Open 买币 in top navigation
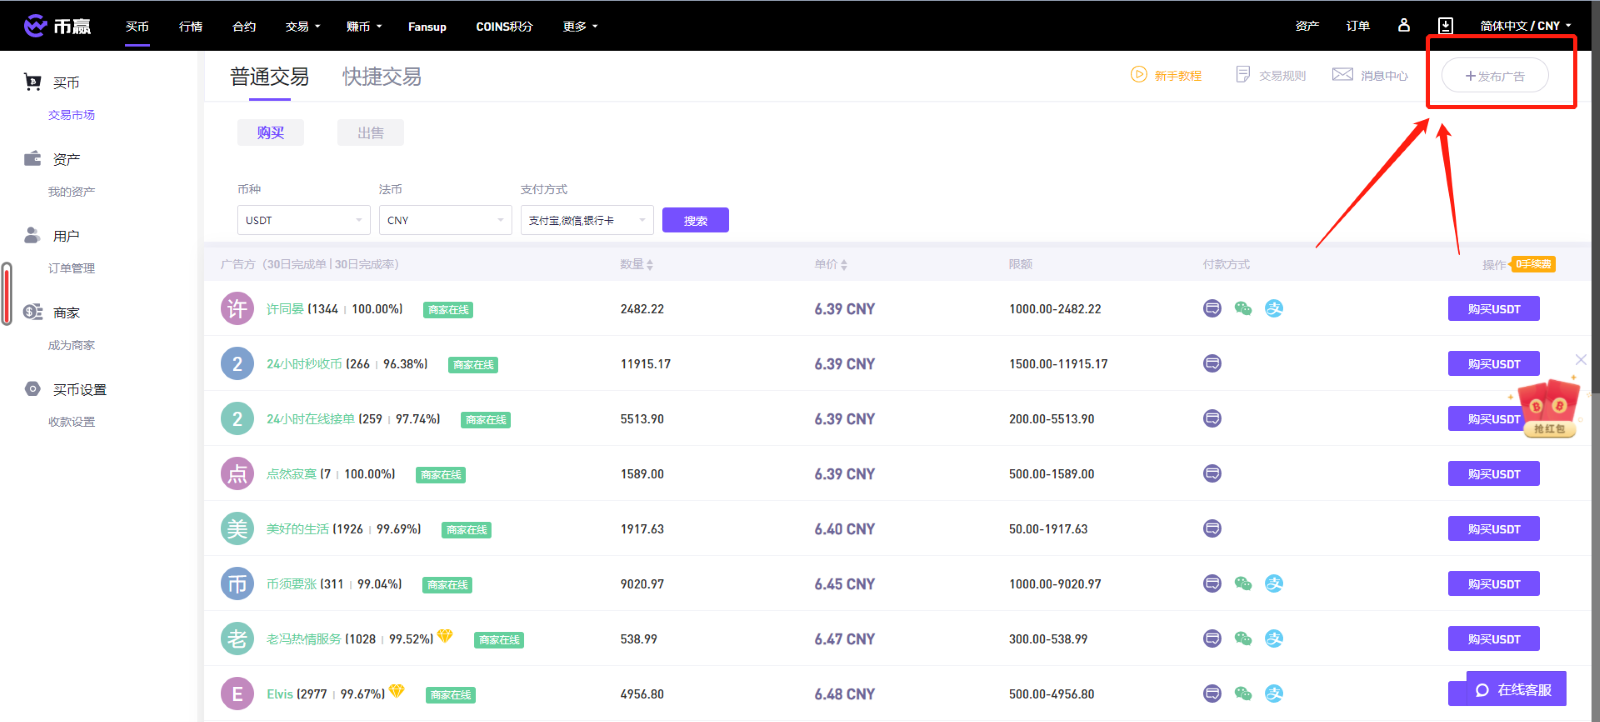1600x722 pixels. (137, 27)
